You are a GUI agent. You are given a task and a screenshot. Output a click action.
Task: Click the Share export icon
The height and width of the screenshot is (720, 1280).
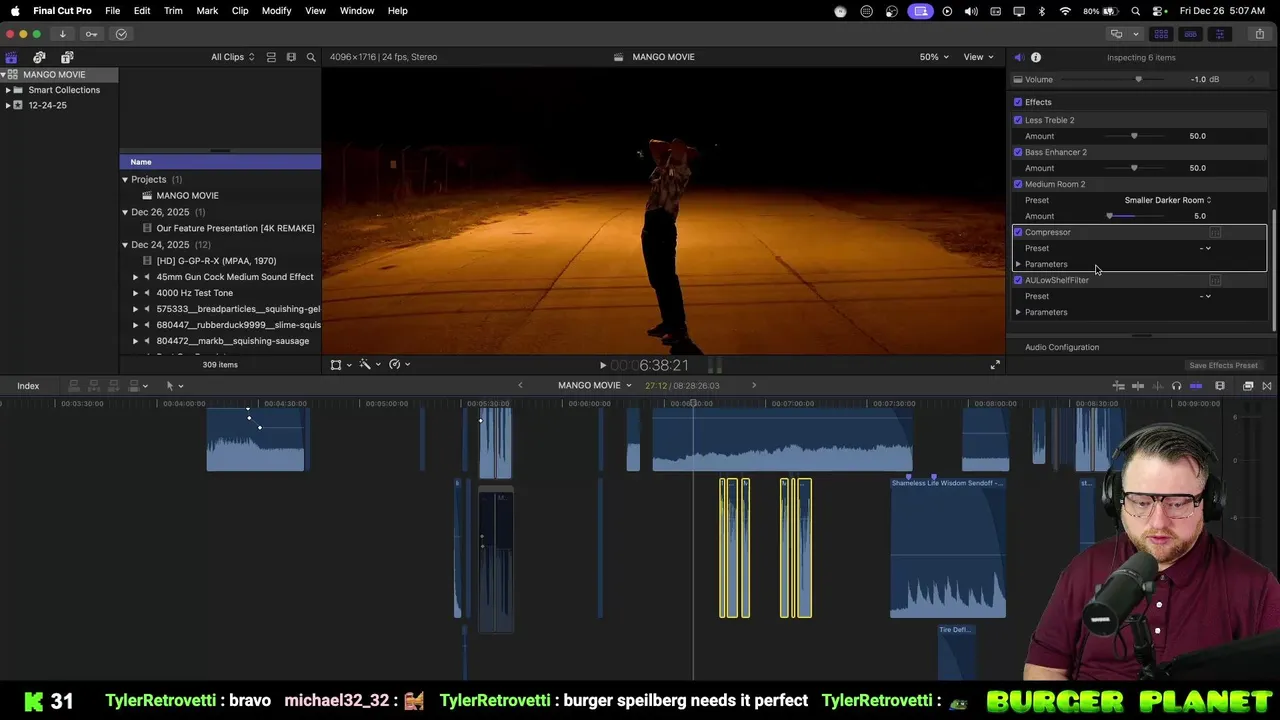tap(1259, 34)
